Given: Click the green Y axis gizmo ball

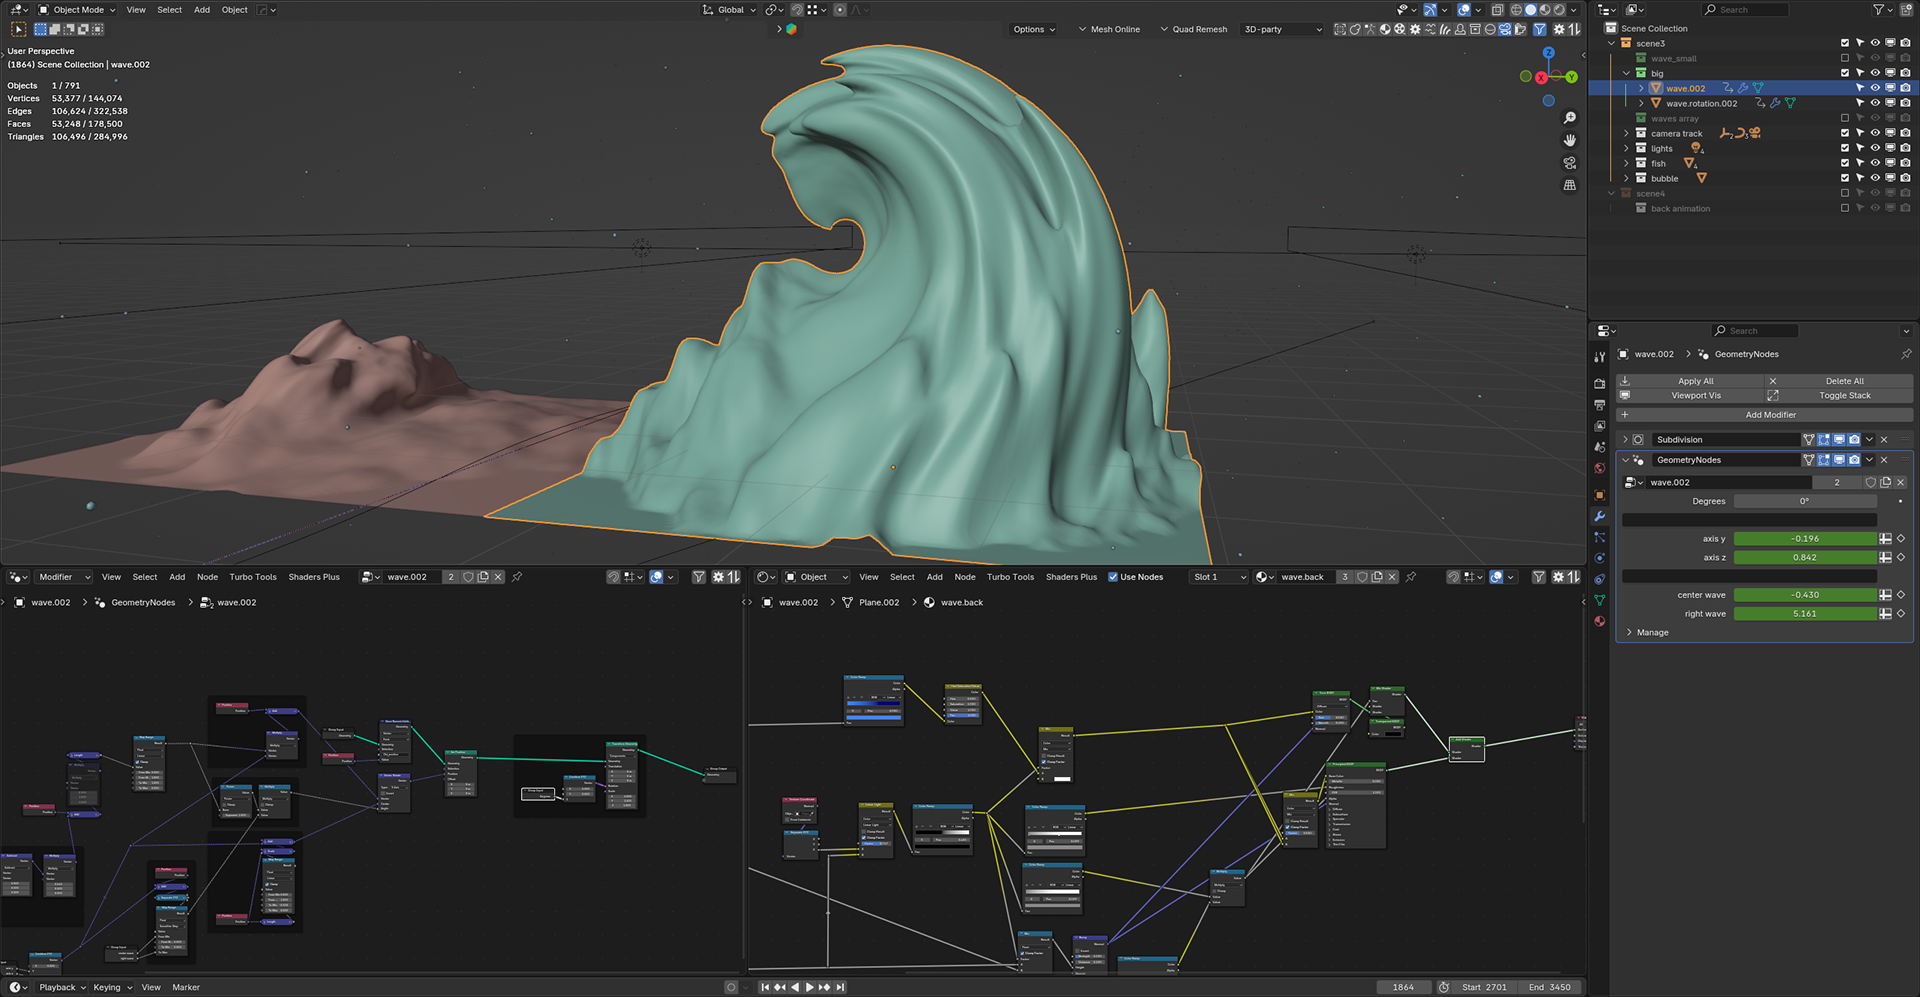Looking at the screenshot, I should click(x=1571, y=77).
